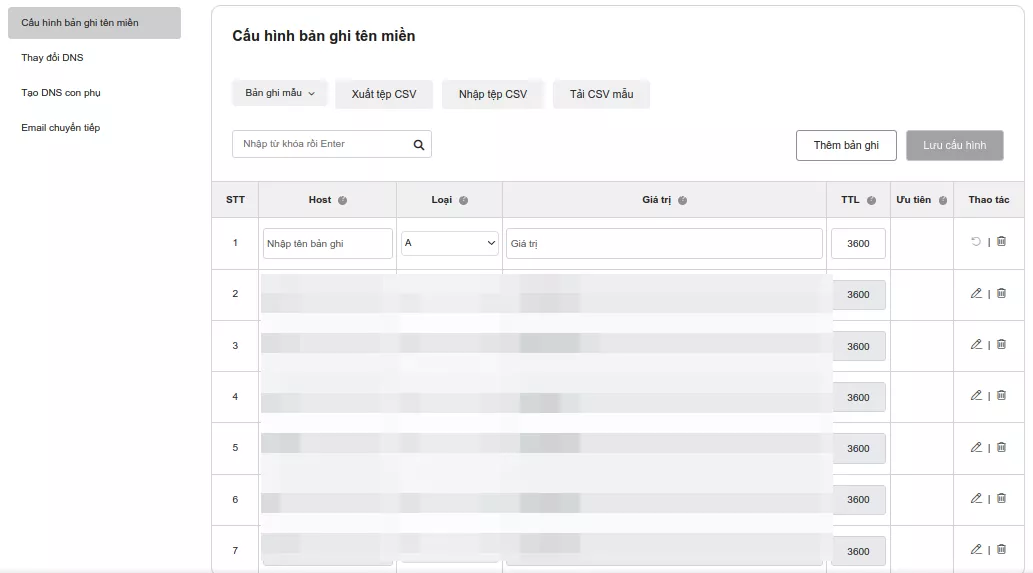Screen dimensions: 1033x573
Task: Delete record row 1 with trash icon
Action: pos(1001,241)
